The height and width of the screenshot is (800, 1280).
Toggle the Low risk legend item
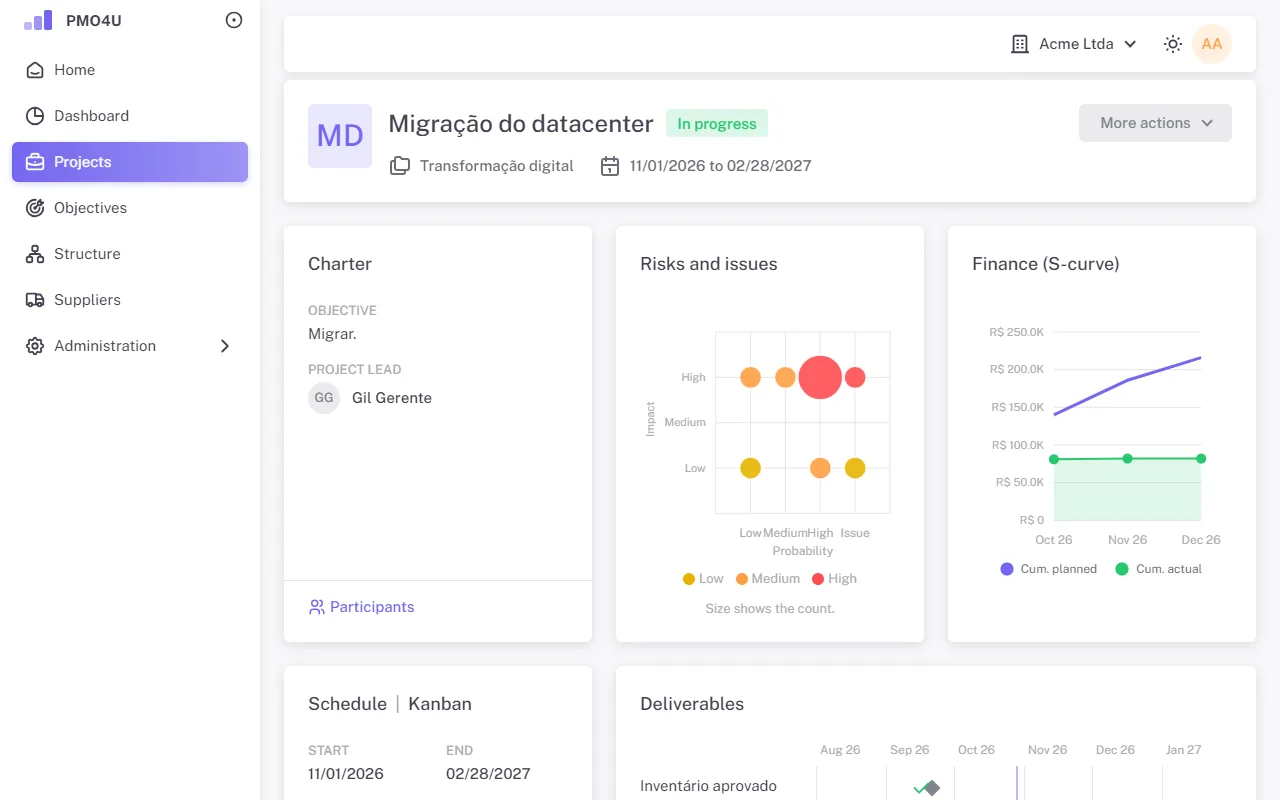[703, 579]
